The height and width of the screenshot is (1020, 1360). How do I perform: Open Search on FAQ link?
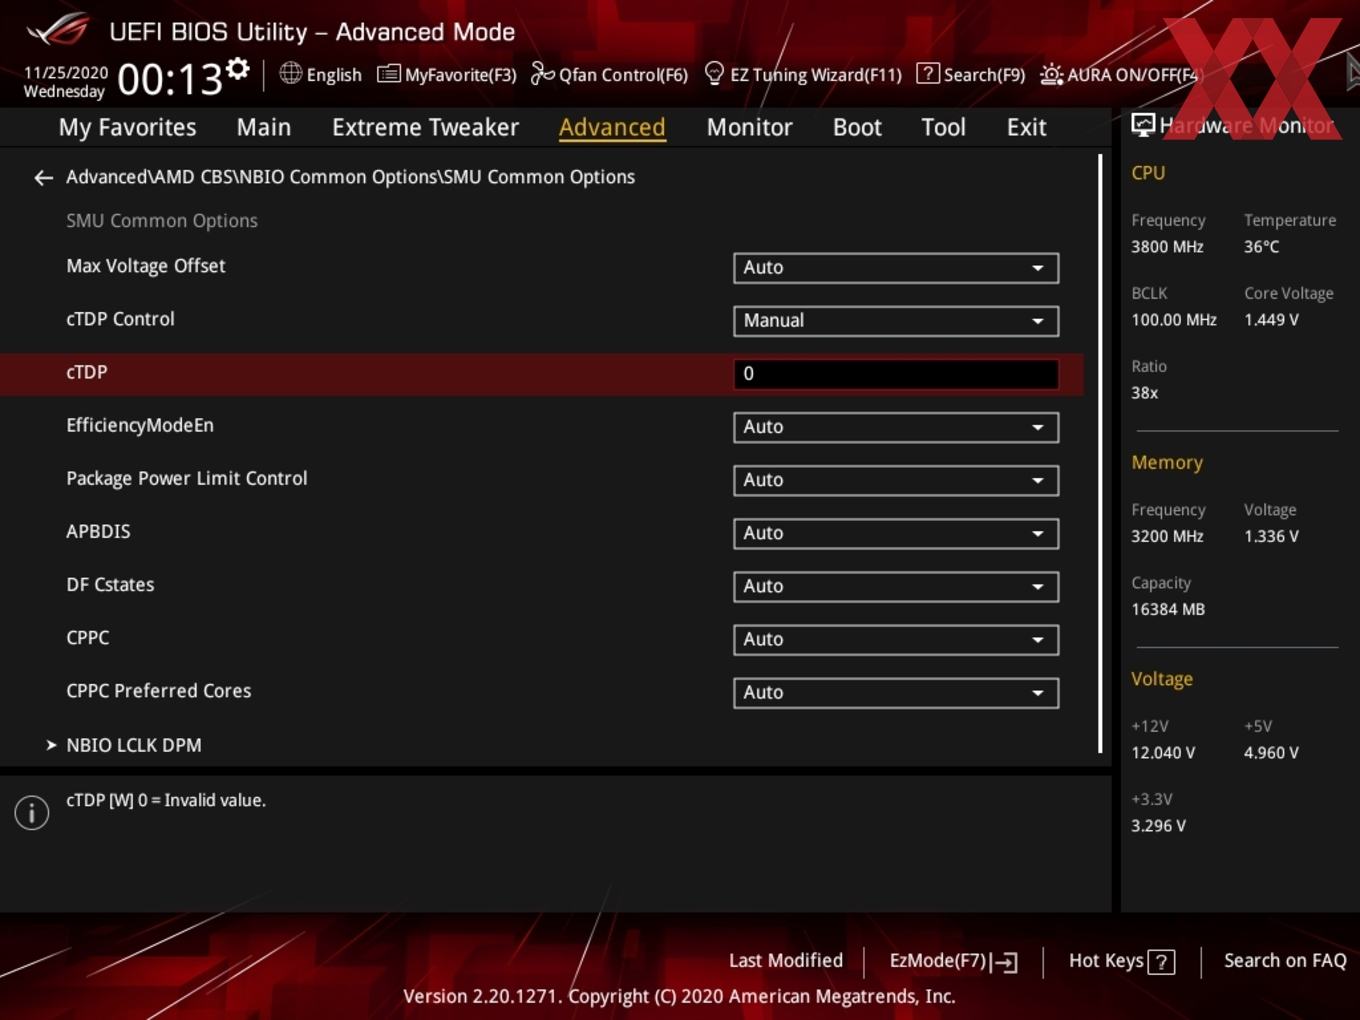click(1285, 961)
